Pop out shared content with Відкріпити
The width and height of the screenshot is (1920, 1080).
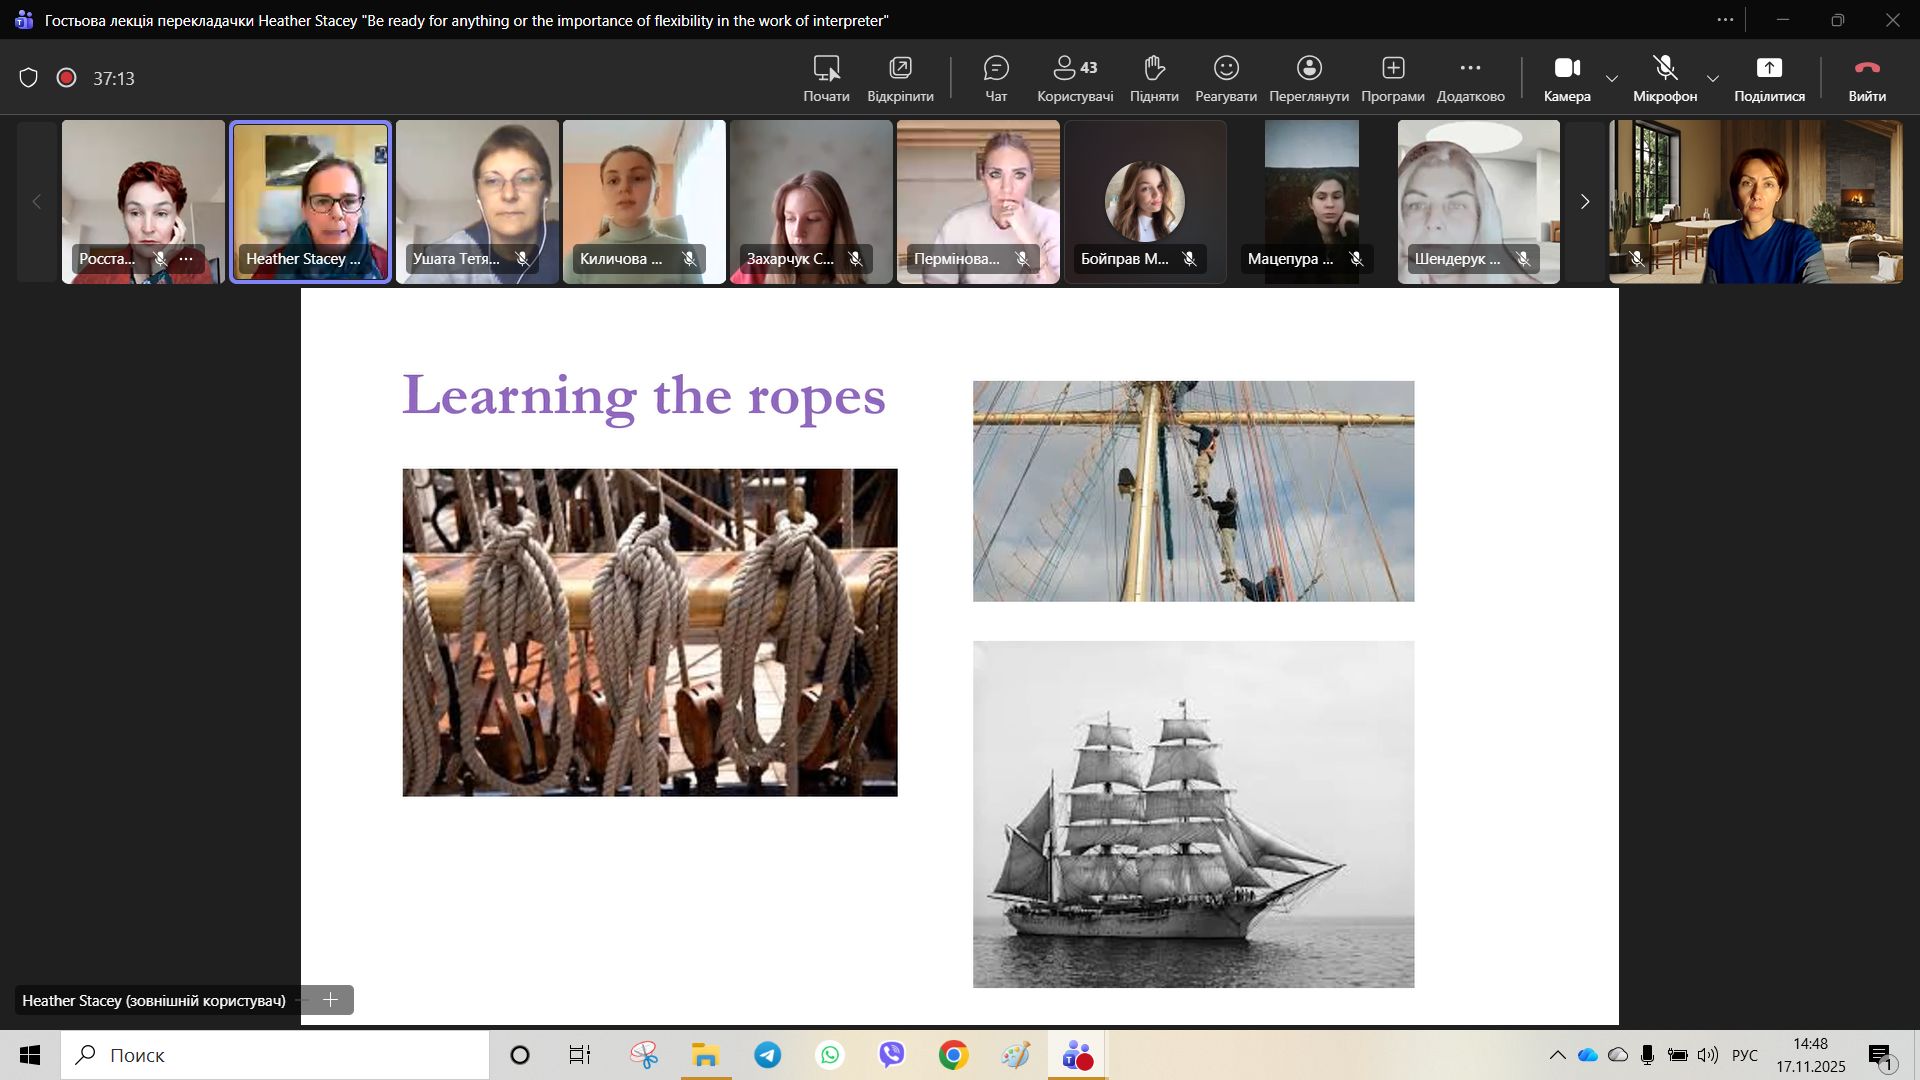pyautogui.click(x=900, y=78)
